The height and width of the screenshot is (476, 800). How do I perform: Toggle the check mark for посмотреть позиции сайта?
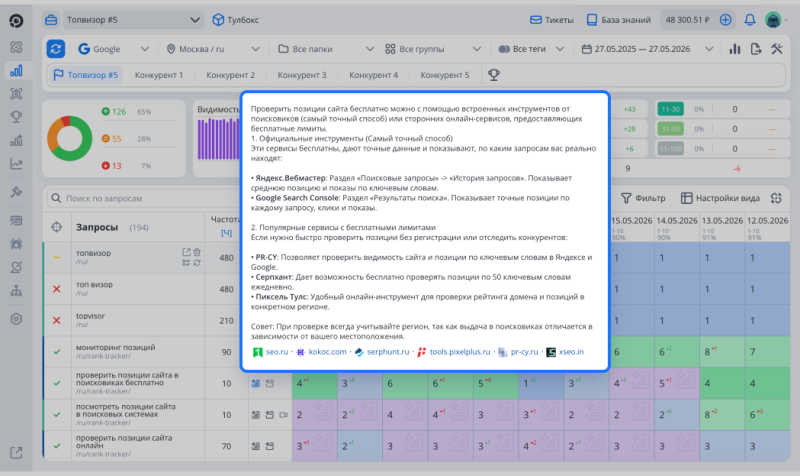(57, 415)
